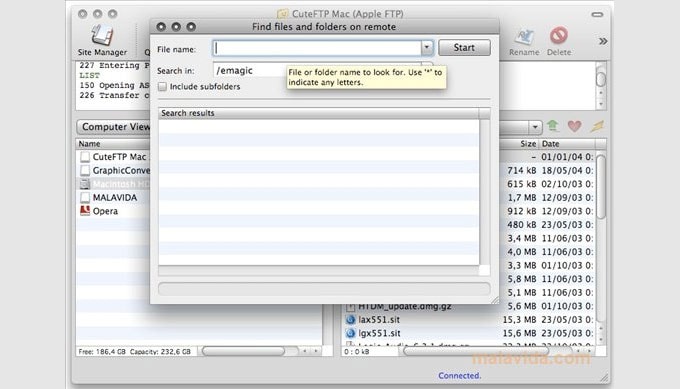
Task: Sort local files by Name column
Action: tap(113, 144)
